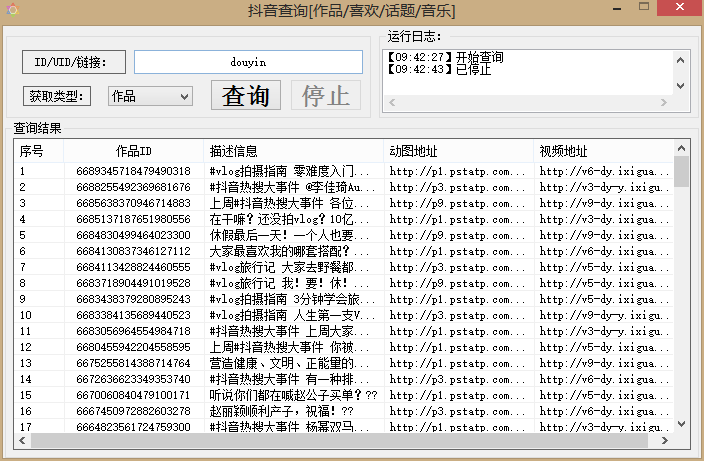
Task: Click the disabled 停止 button
Action: coord(326,95)
